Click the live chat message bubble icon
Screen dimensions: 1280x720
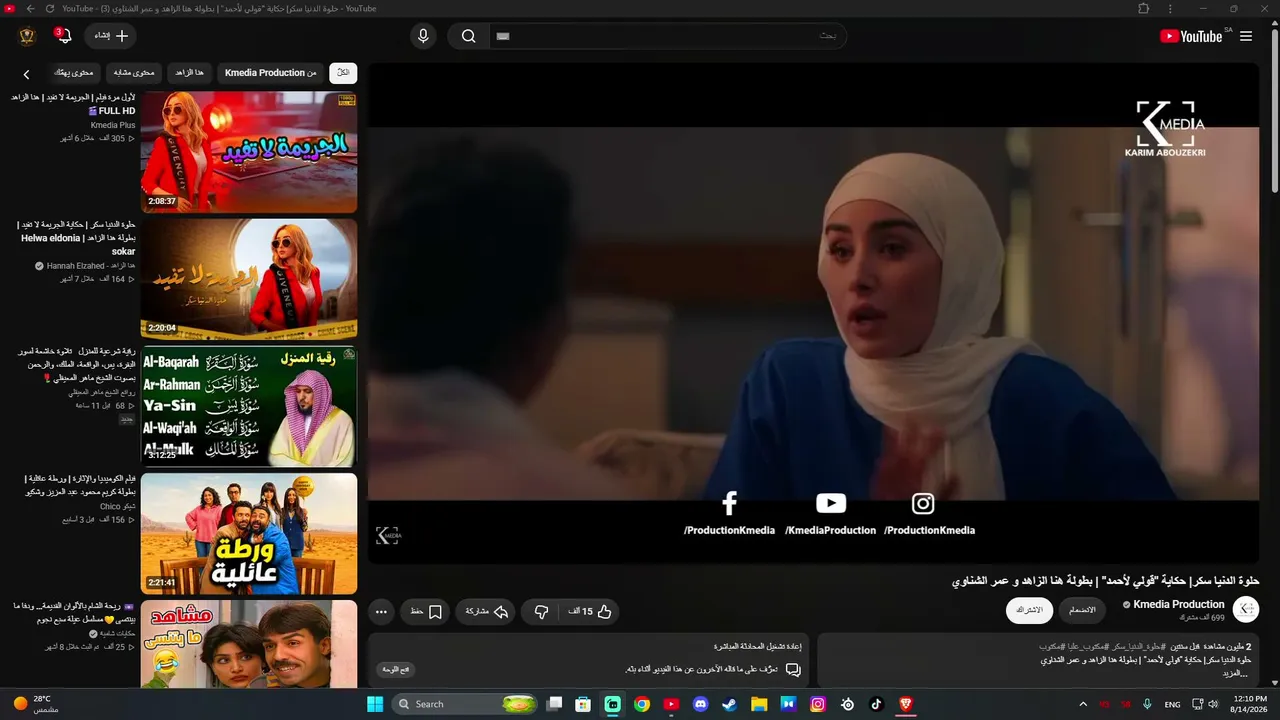[793, 669]
